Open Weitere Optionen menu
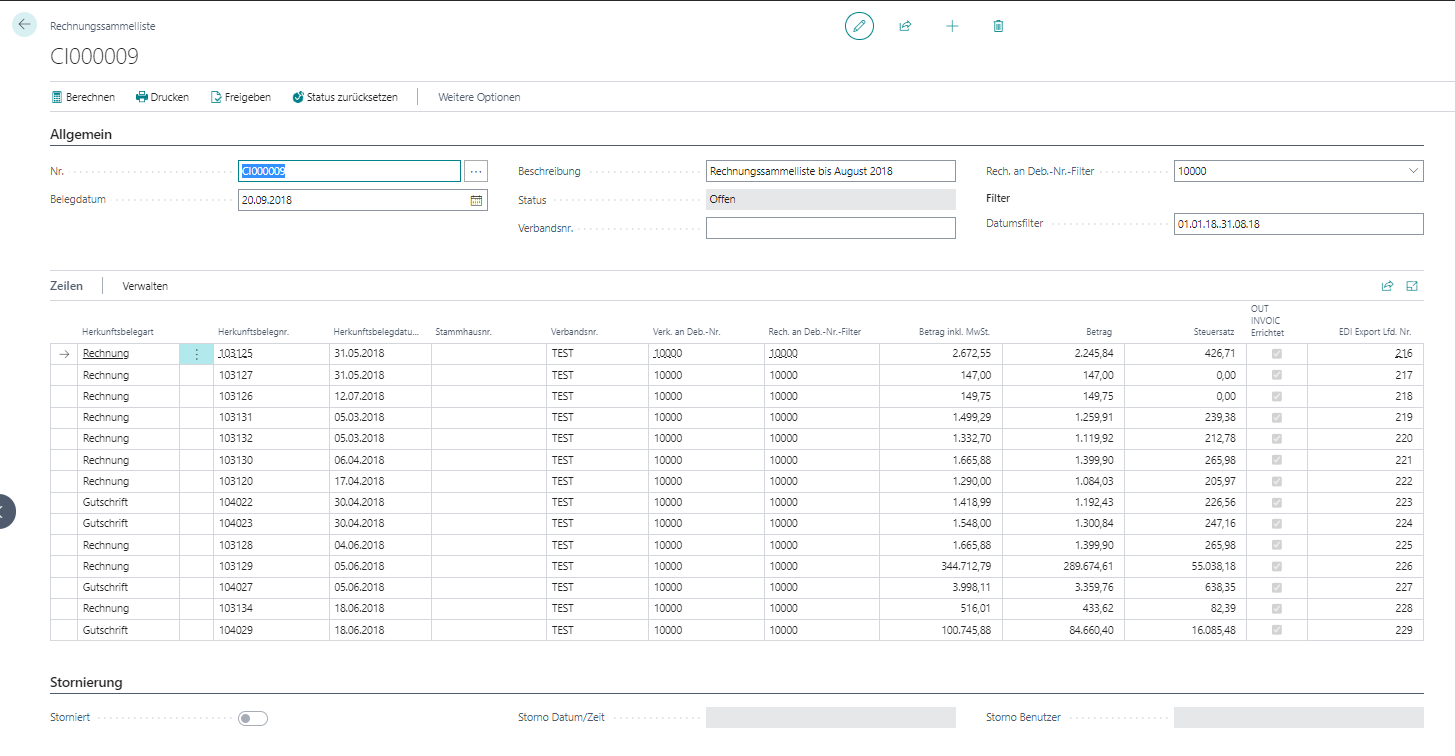This screenshot has height=756, width=1455. pyautogui.click(x=479, y=97)
